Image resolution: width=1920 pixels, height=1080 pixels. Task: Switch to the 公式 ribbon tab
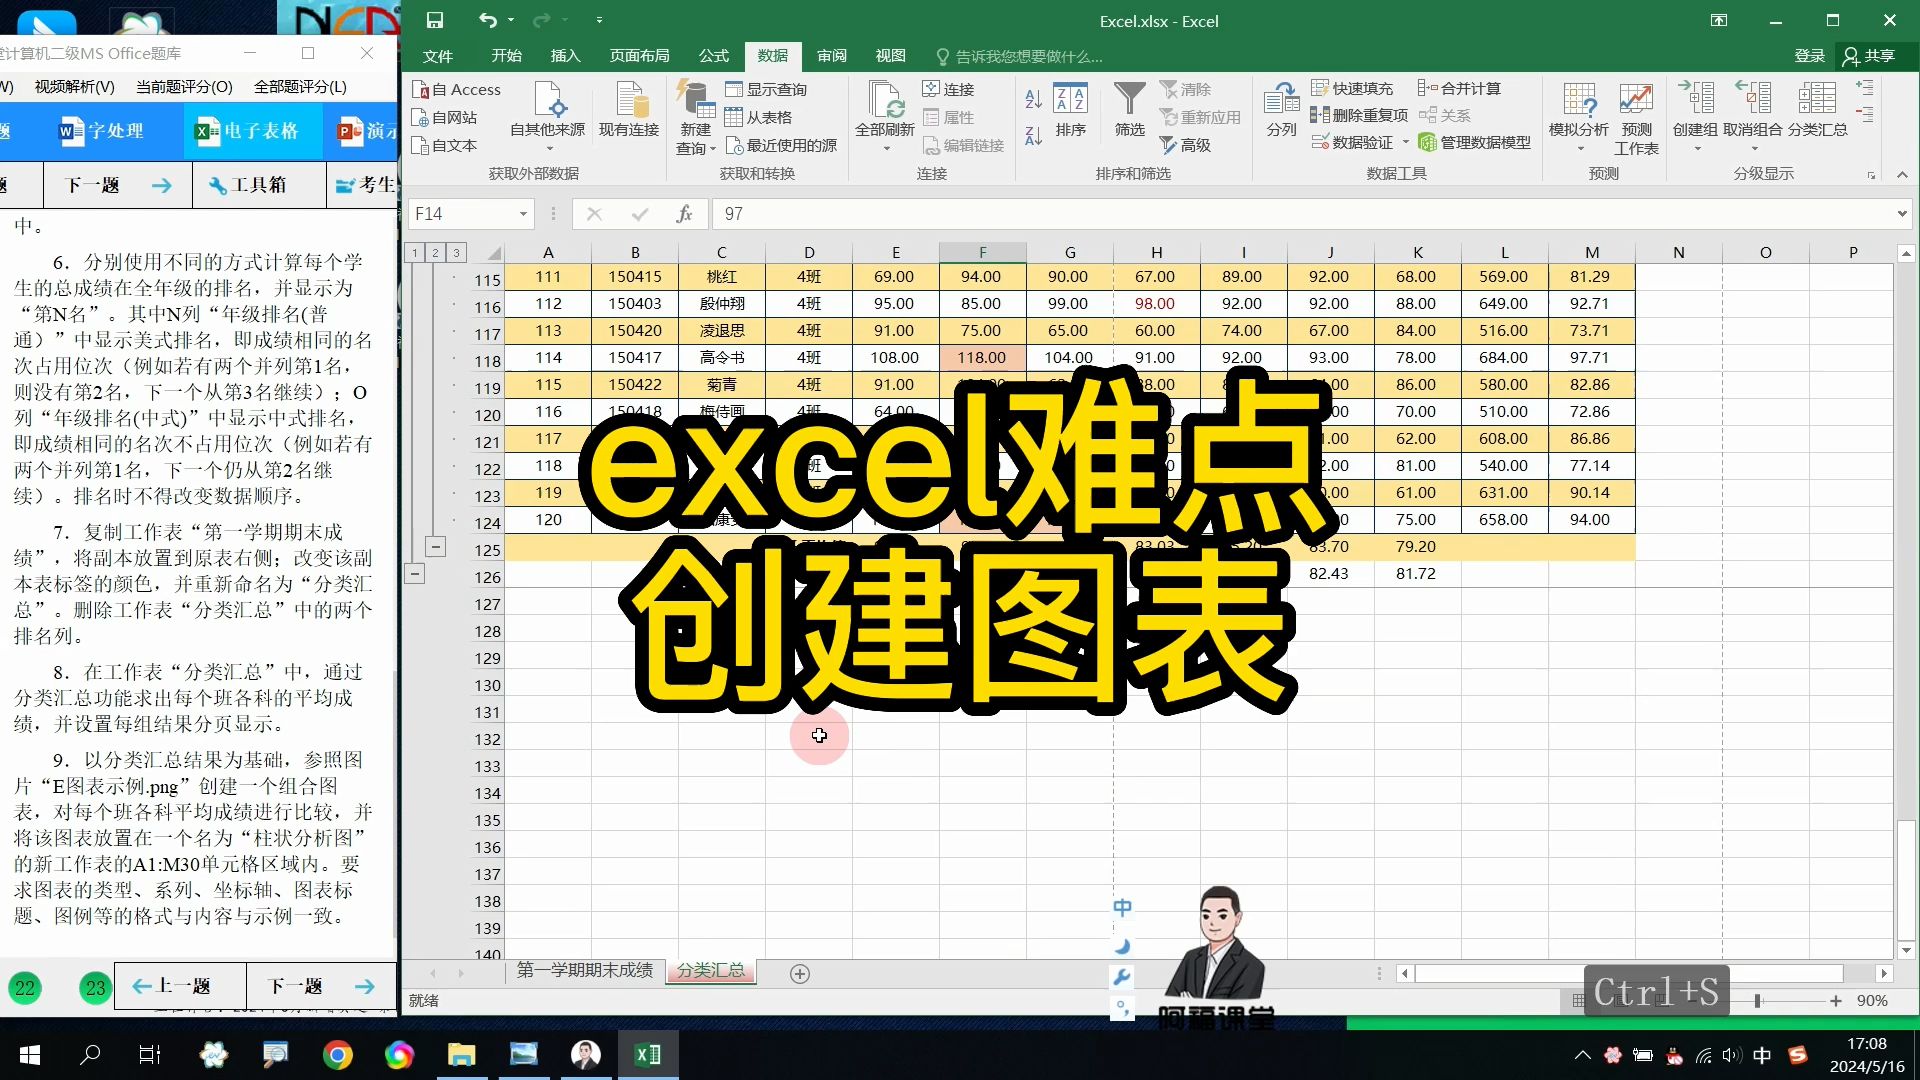click(712, 56)
